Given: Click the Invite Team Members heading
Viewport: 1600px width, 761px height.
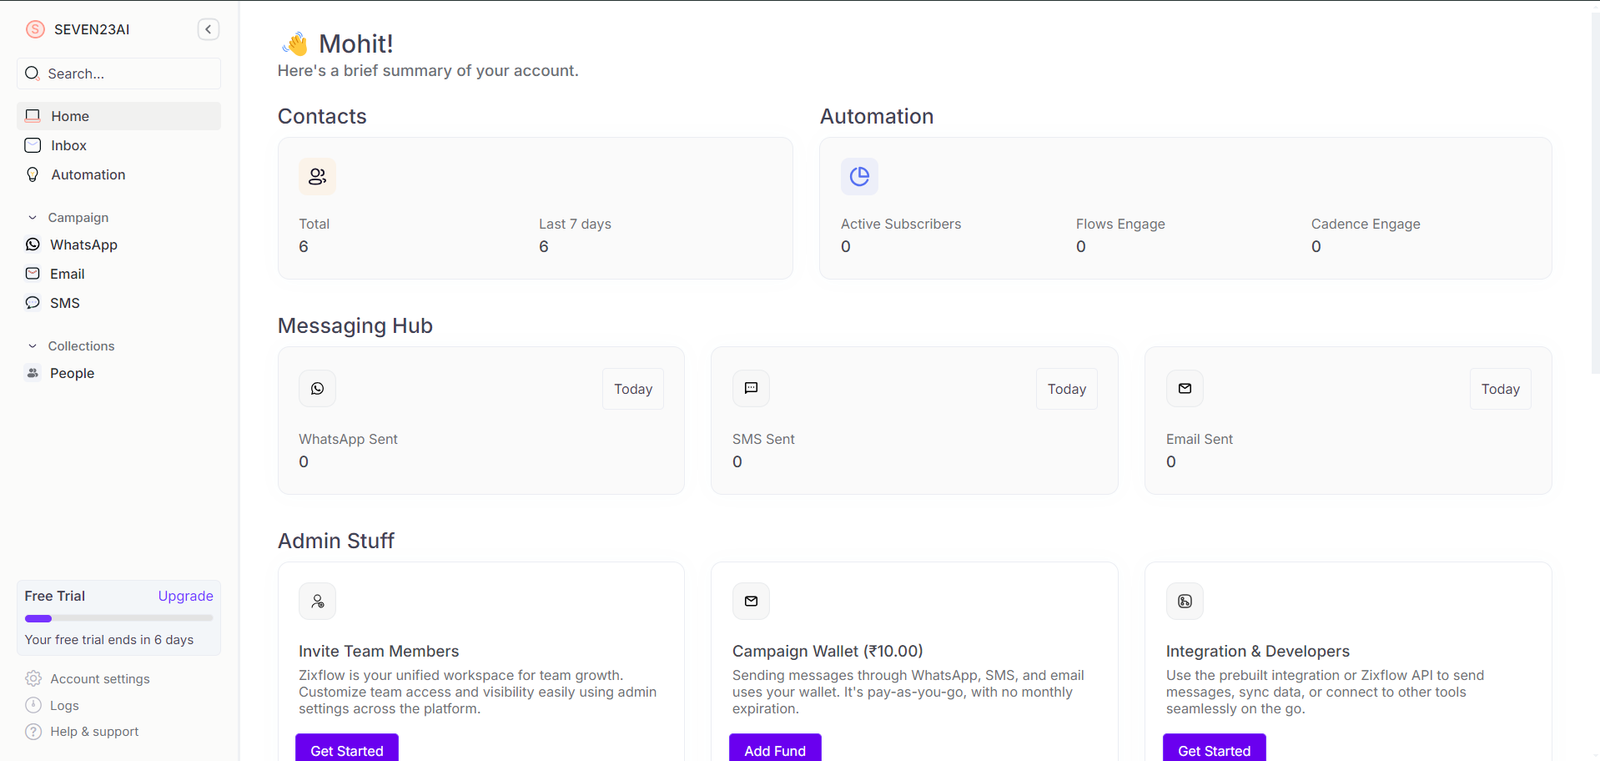Looking at the screenshot, I should pos(378,651).
